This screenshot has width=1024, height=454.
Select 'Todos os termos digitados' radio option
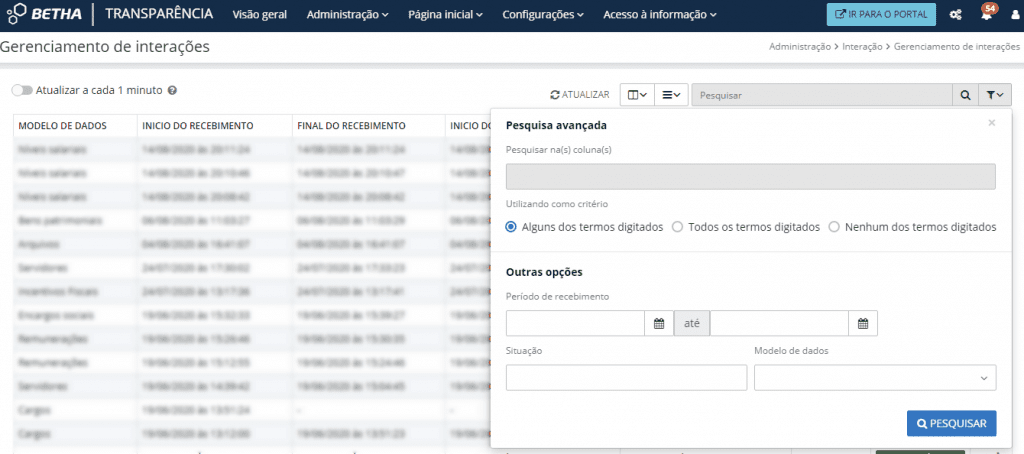pos(677,227)
